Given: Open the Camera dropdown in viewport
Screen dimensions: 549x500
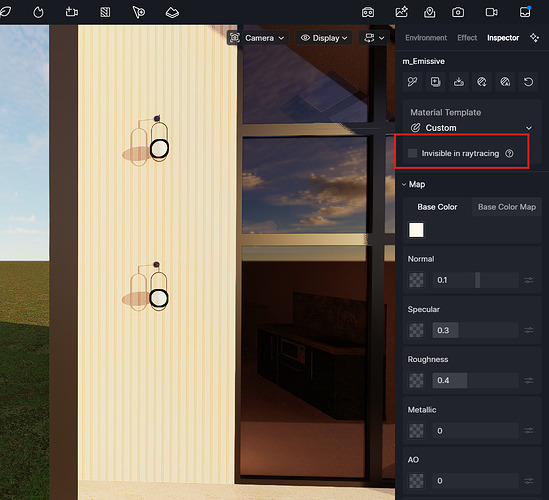Looking at the screenshot, I should pos(264,38).
